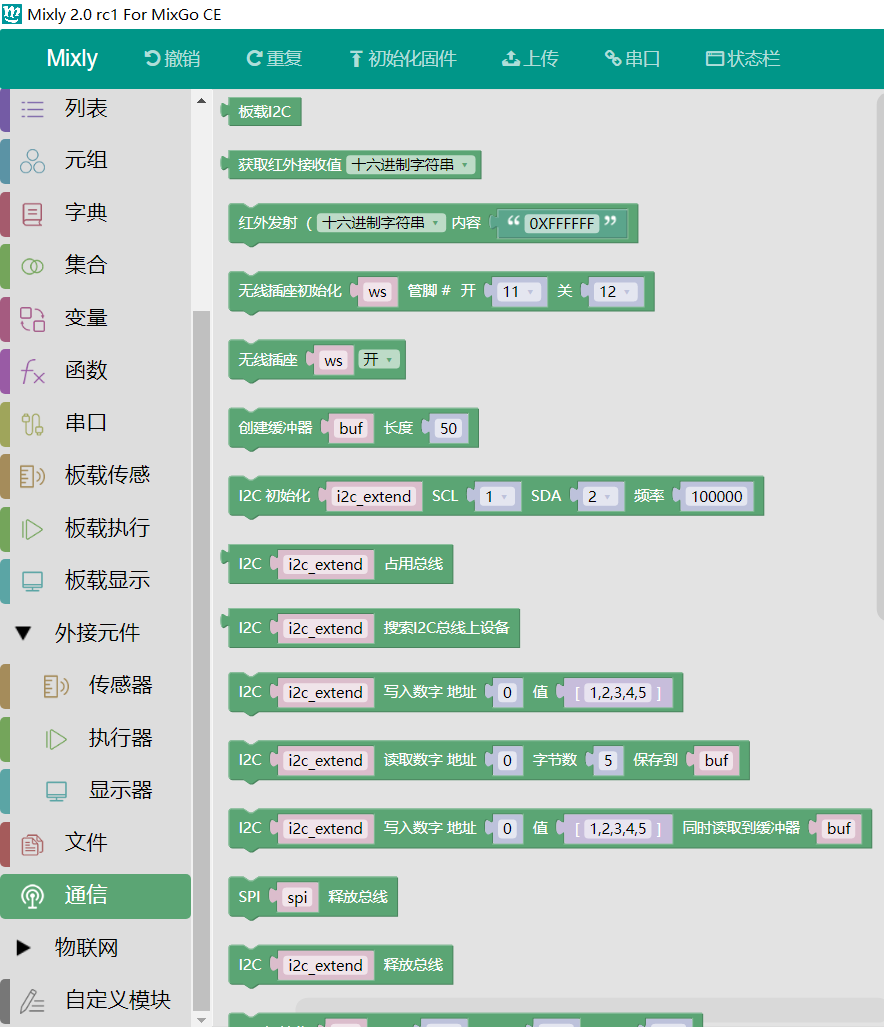Click the I2C i2c_extend 释放总线 block
The image size is (884, 1027).
pos(341,965)
